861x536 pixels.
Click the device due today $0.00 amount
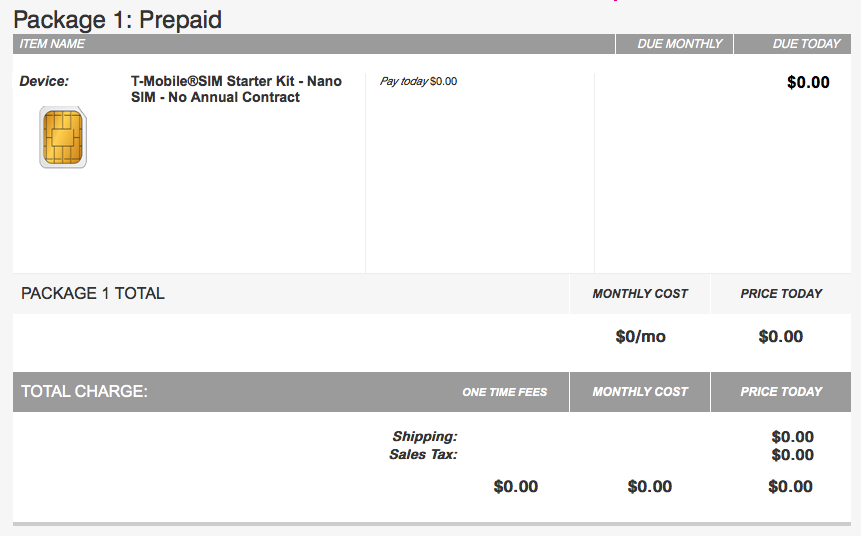[x=808, y=82]
